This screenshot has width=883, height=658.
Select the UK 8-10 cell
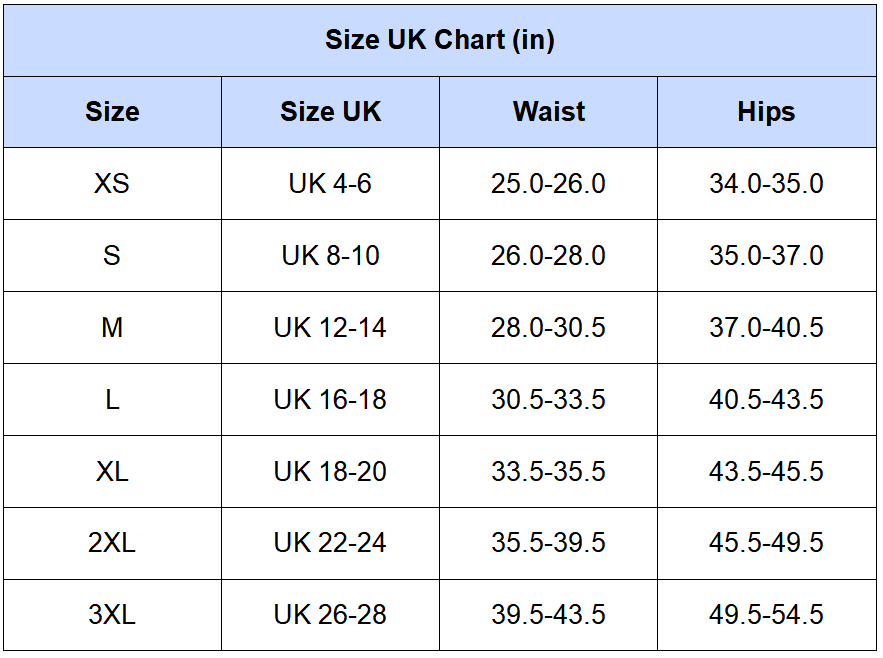[x=331, y=256]
